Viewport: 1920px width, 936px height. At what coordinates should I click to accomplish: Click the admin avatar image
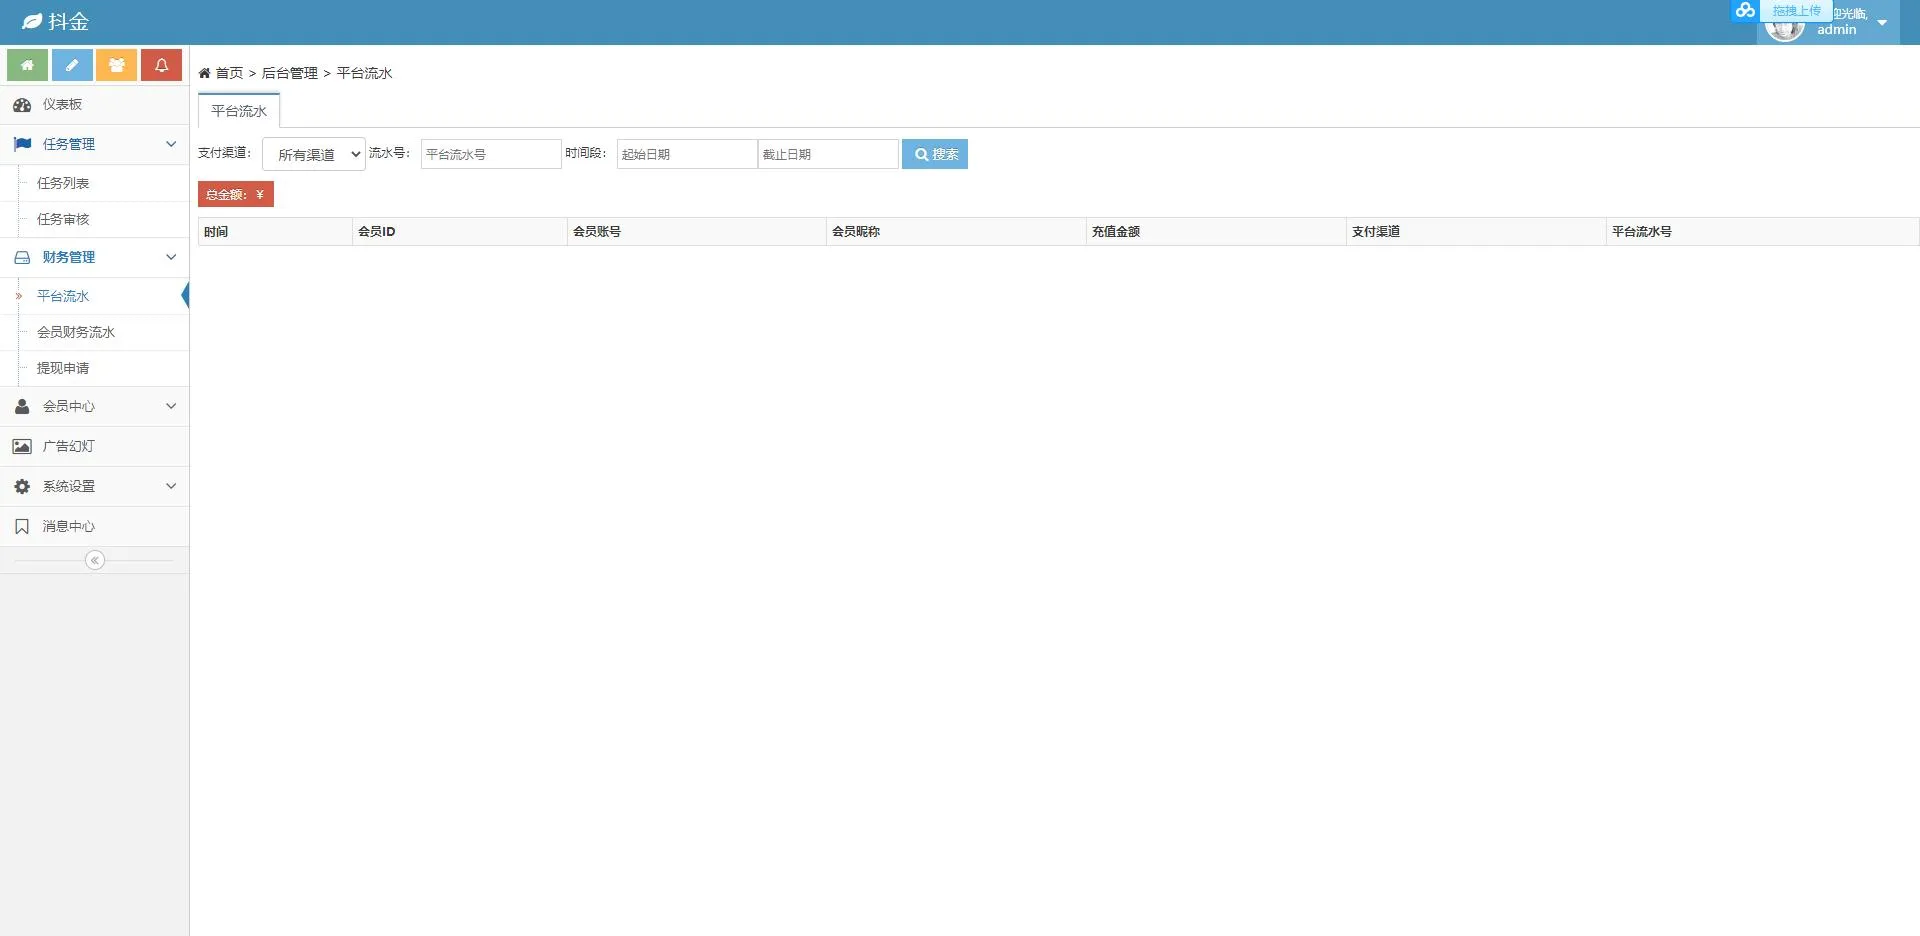(x=1785, y=28)
